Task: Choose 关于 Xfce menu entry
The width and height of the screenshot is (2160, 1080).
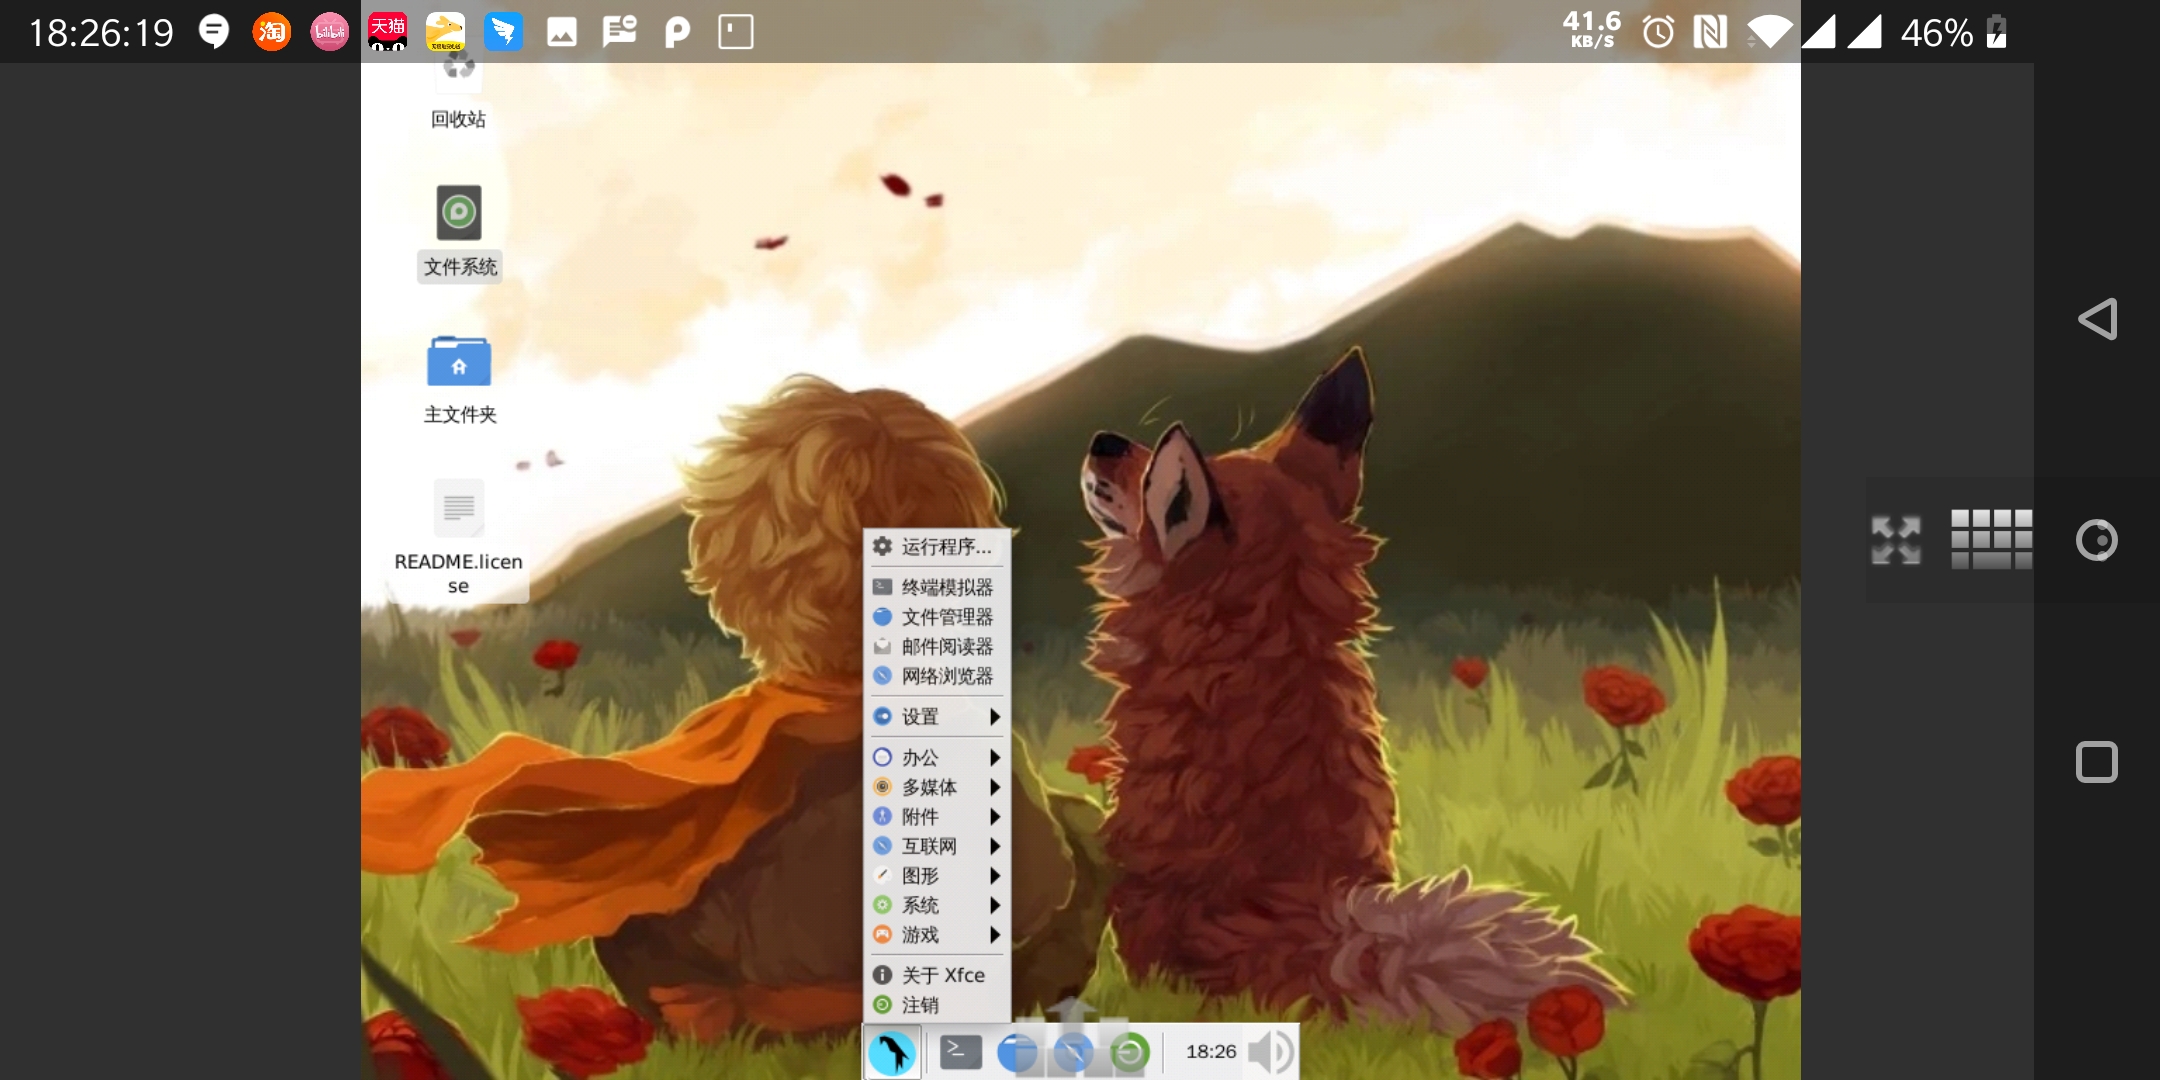Action: coord(937,975)
